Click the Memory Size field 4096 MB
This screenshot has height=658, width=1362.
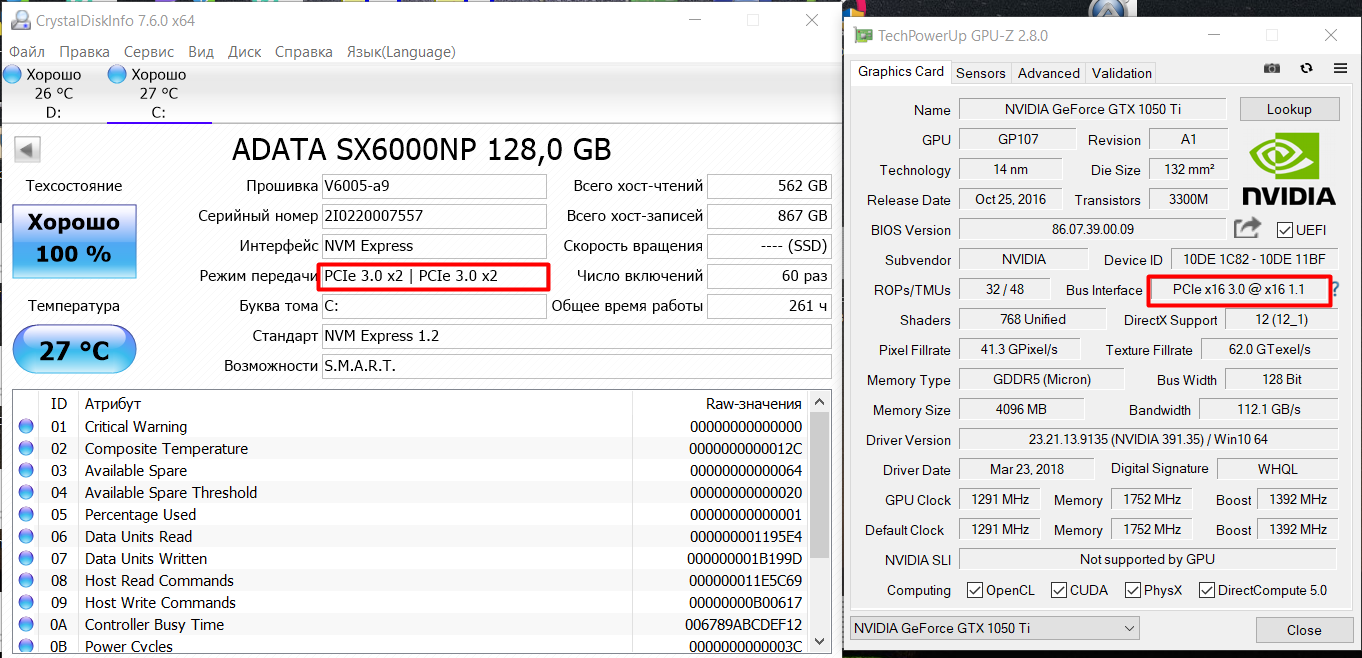pyautogui.click(x=1021, y=409)
